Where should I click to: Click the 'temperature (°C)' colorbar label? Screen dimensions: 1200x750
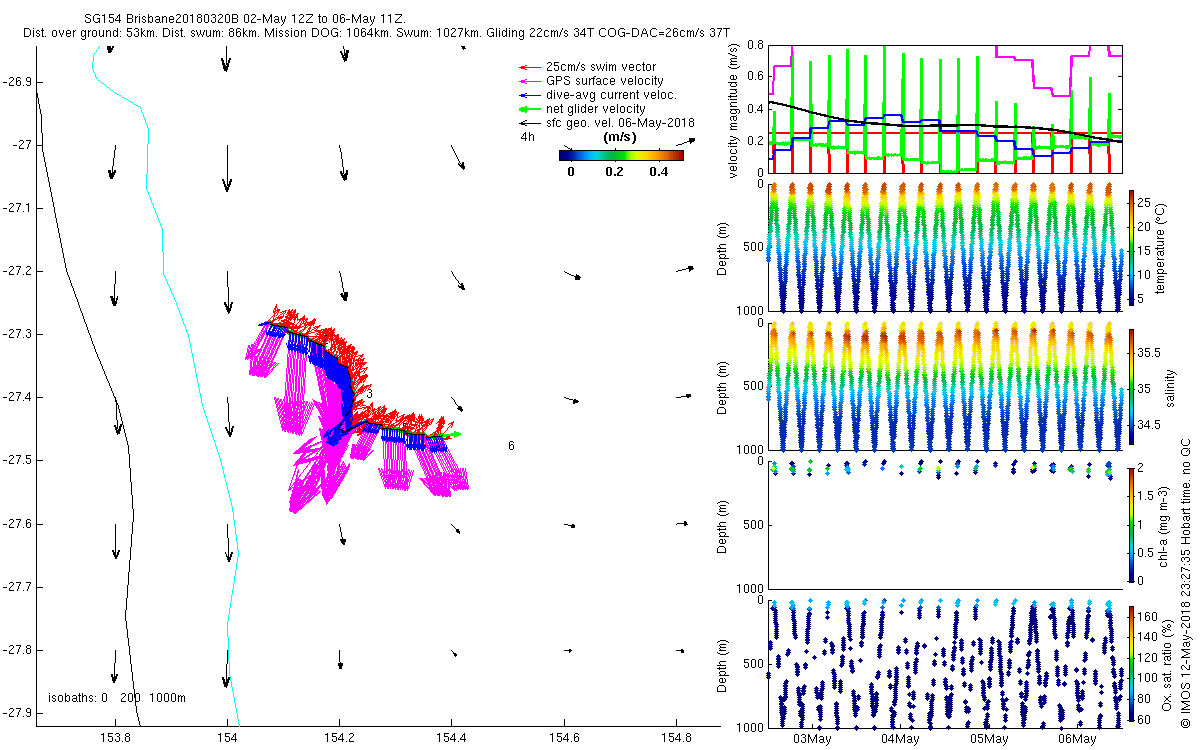point(1161,248)
